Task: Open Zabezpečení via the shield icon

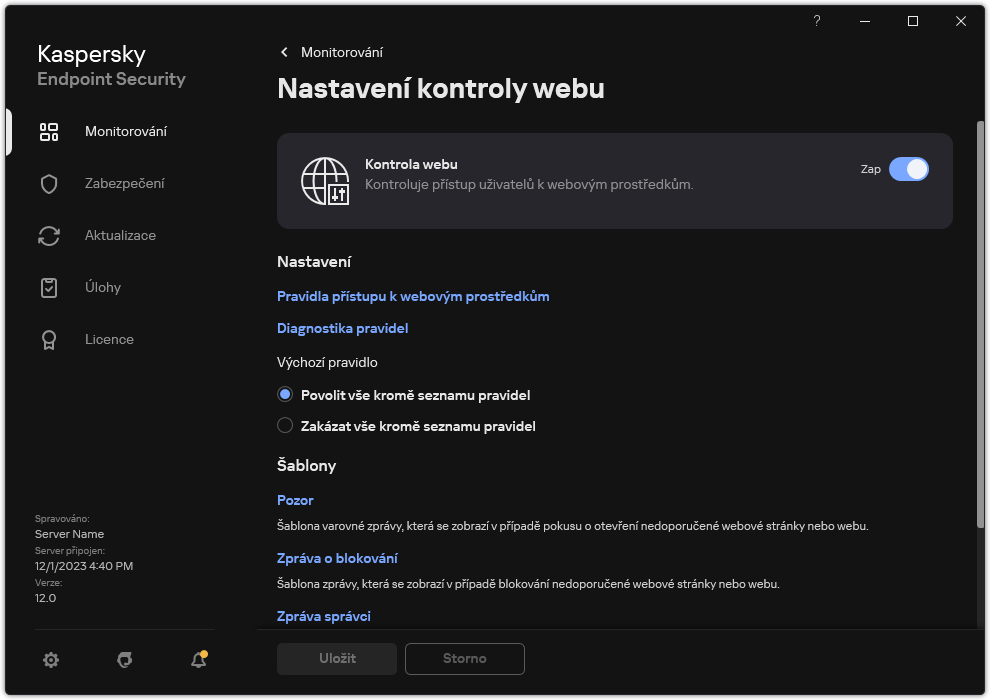Action: pos(49,183)
